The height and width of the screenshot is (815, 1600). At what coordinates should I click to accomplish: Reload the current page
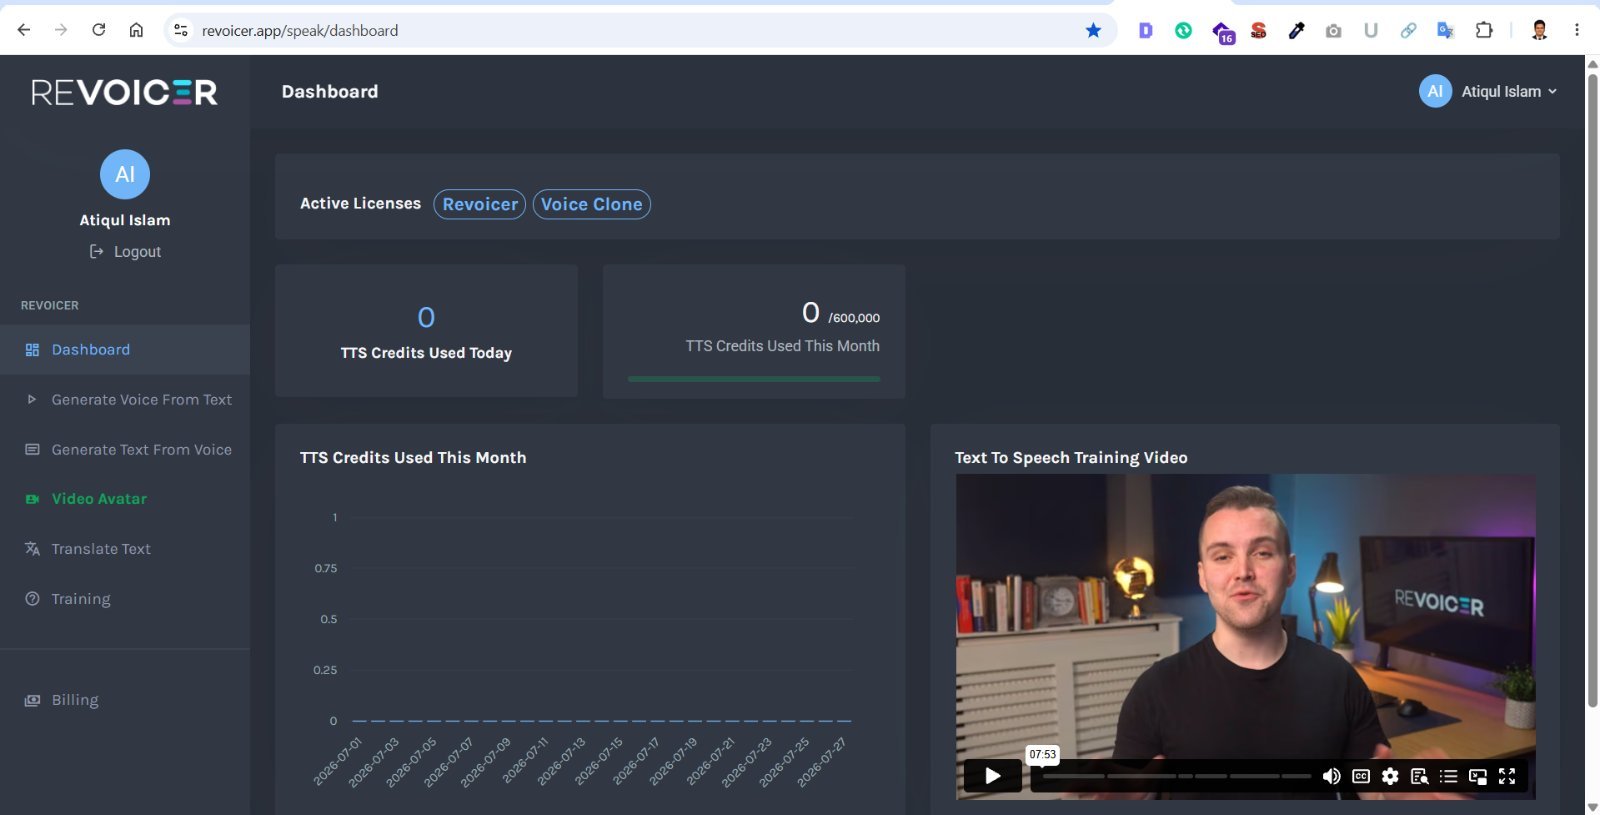pyautogui.click(x=98, y=30)
